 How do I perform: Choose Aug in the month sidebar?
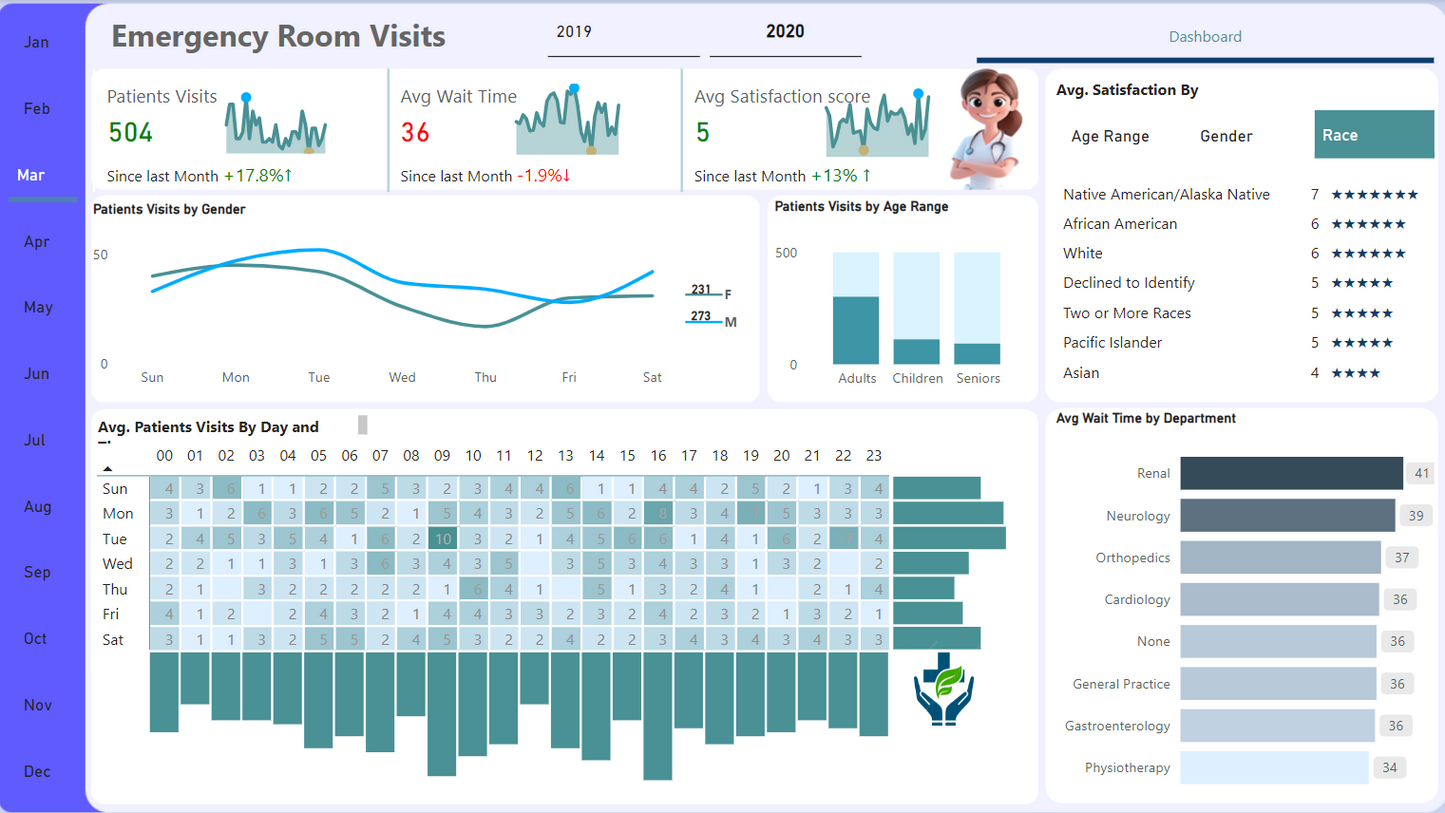pyautogui.click(x=38, y=507)
